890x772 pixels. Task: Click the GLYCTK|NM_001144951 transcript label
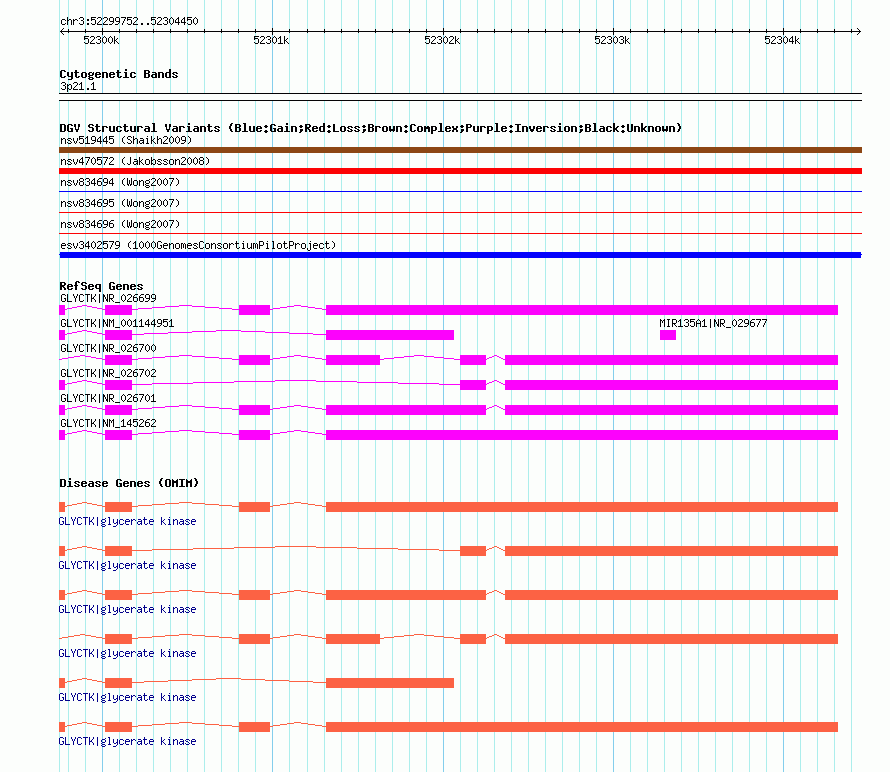pyautogui.click(x=117, y=323)
